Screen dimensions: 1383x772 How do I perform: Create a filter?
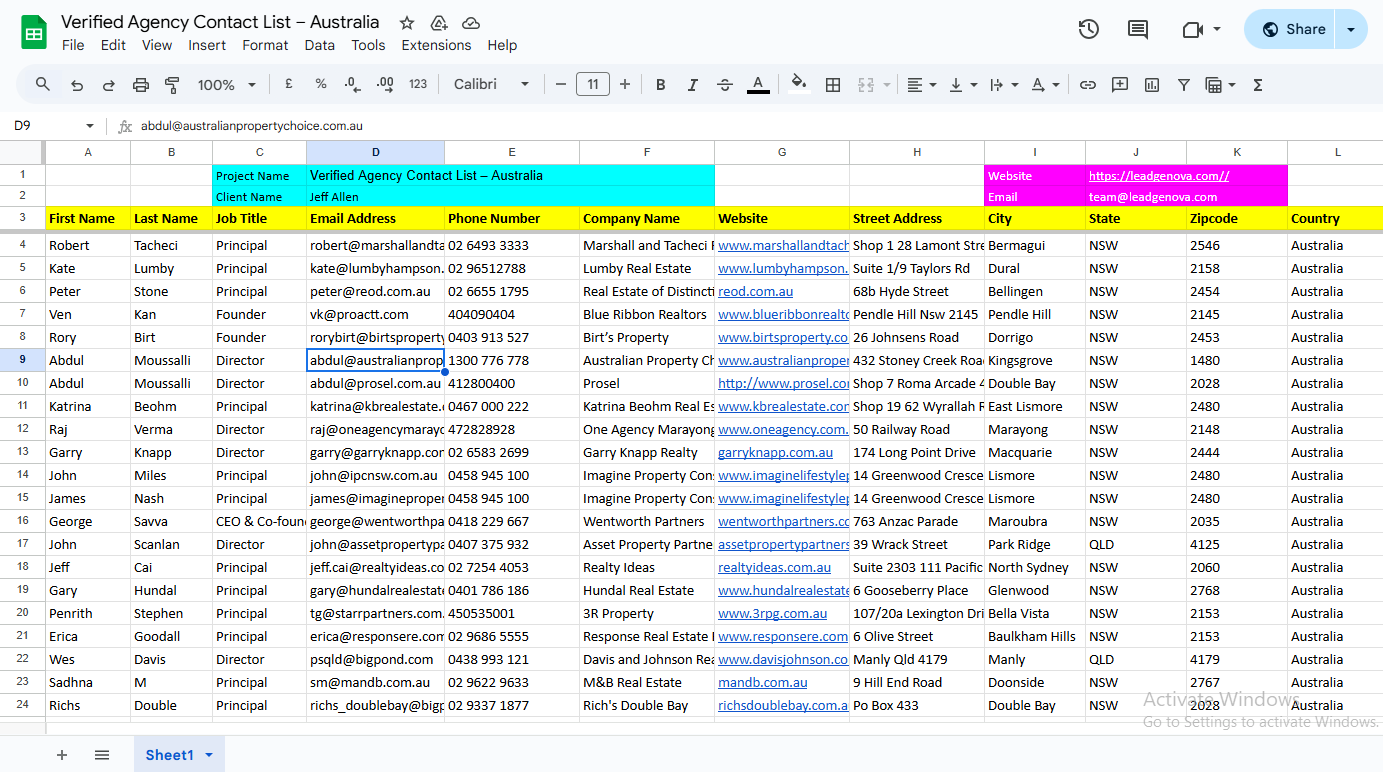tap(1184, 85)
